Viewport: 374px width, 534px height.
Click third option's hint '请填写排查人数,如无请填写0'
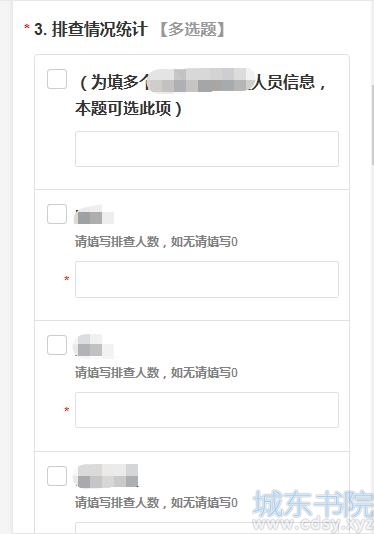click(156, 373)
